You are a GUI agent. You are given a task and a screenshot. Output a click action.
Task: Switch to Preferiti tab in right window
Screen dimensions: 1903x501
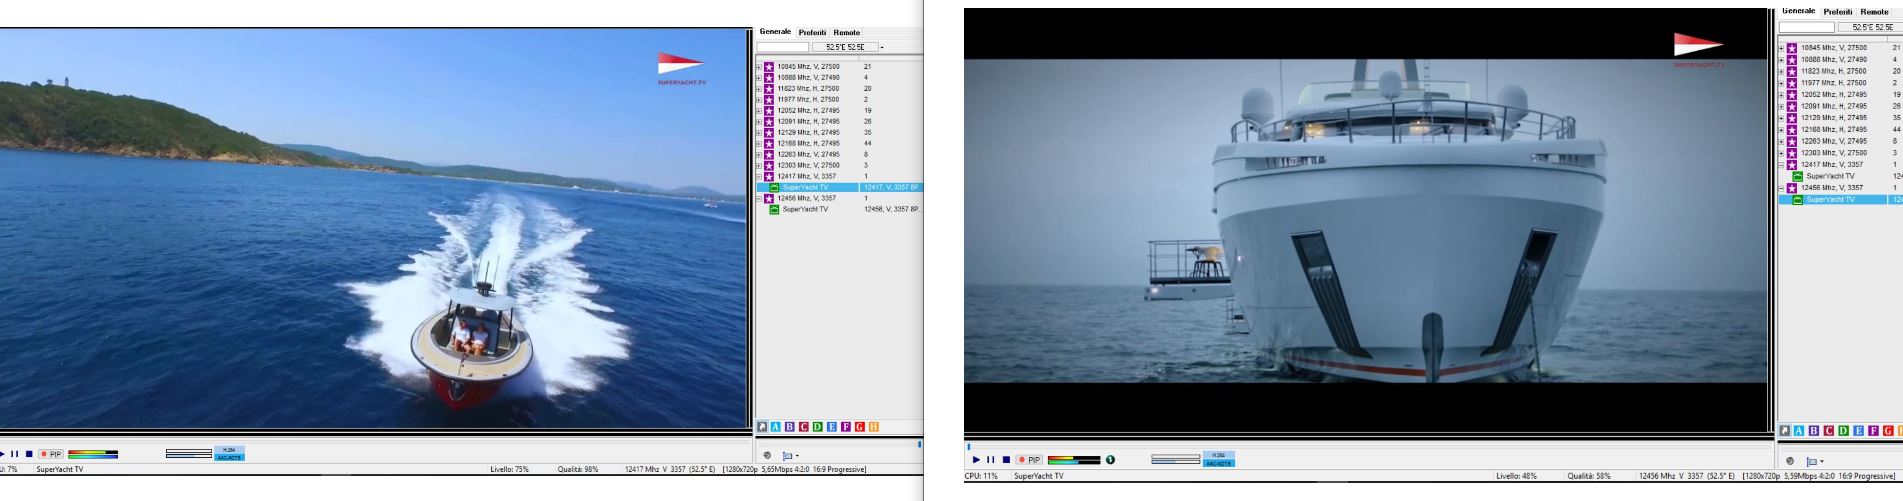[1838, 12]
